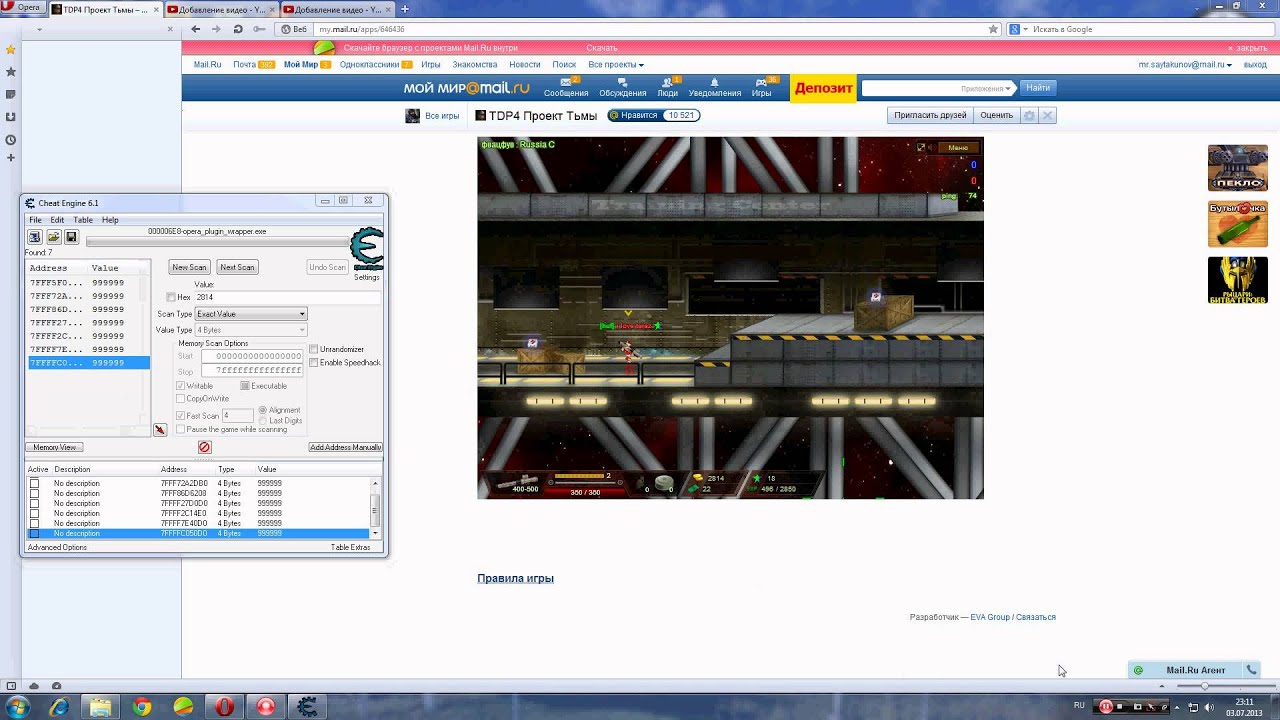Open Opera sidebar bookmarks star icon
The image size is (1280, 720).
tap(11, 72)
